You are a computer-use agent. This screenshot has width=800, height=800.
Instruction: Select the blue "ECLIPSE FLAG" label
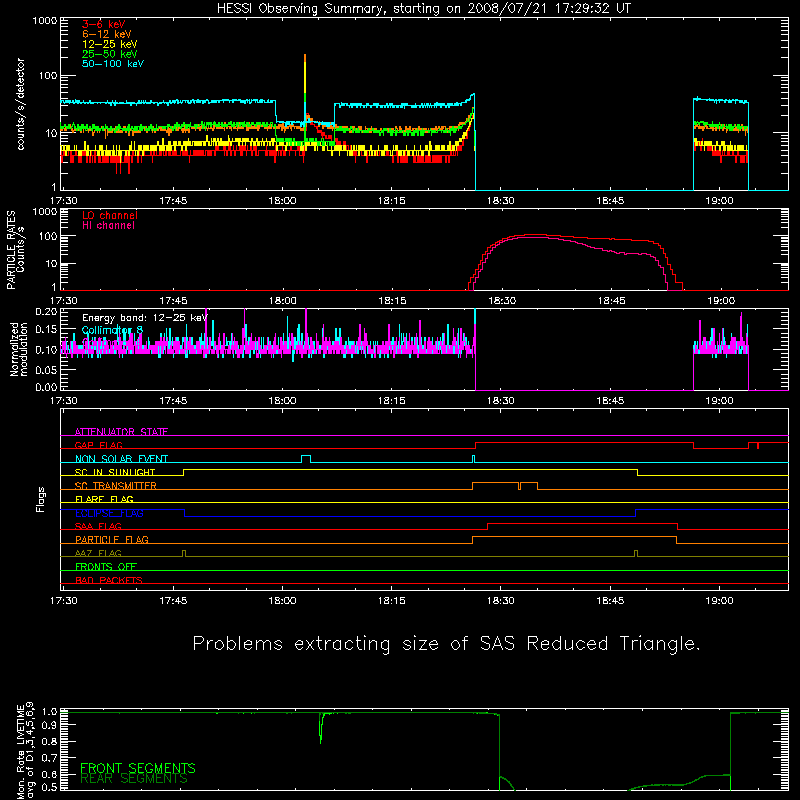(x=109, y=513)
